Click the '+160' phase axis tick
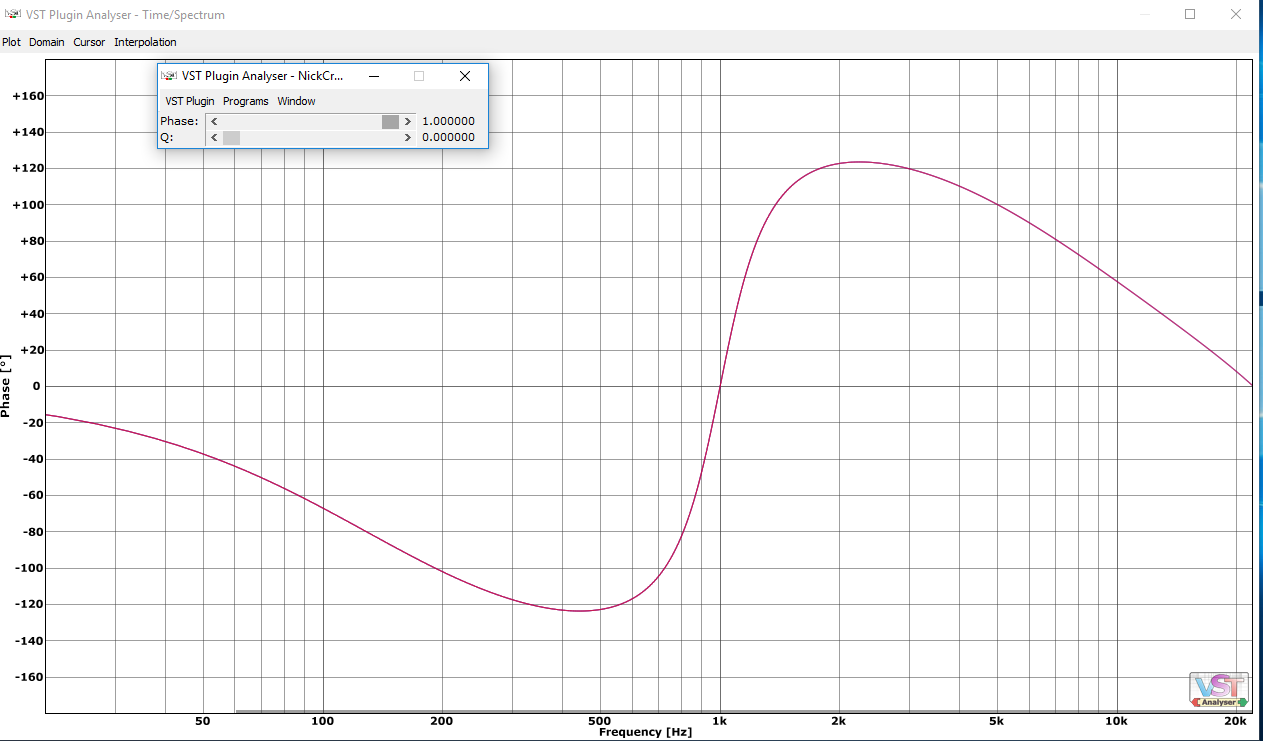Image resolution: width=1263 pixels, height=741 pixels. point(26,96)
